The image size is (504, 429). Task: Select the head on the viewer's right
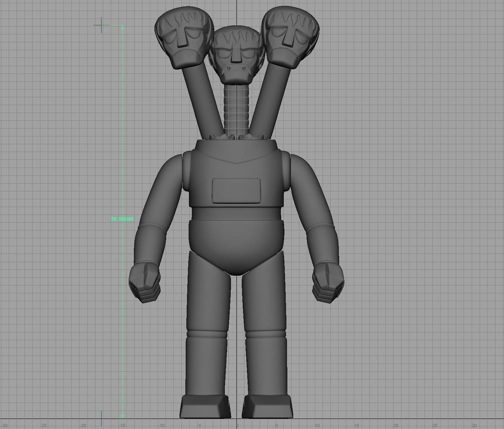(x=290, y=37)
